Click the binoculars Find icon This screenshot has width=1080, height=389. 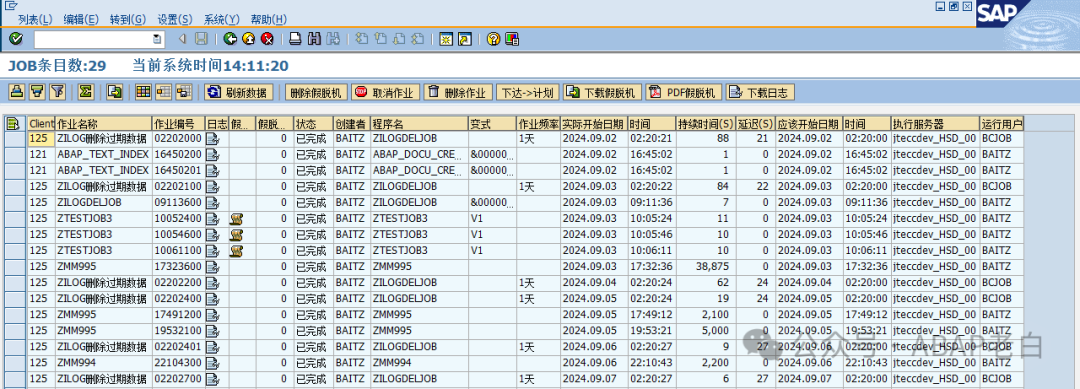(314, 39)
